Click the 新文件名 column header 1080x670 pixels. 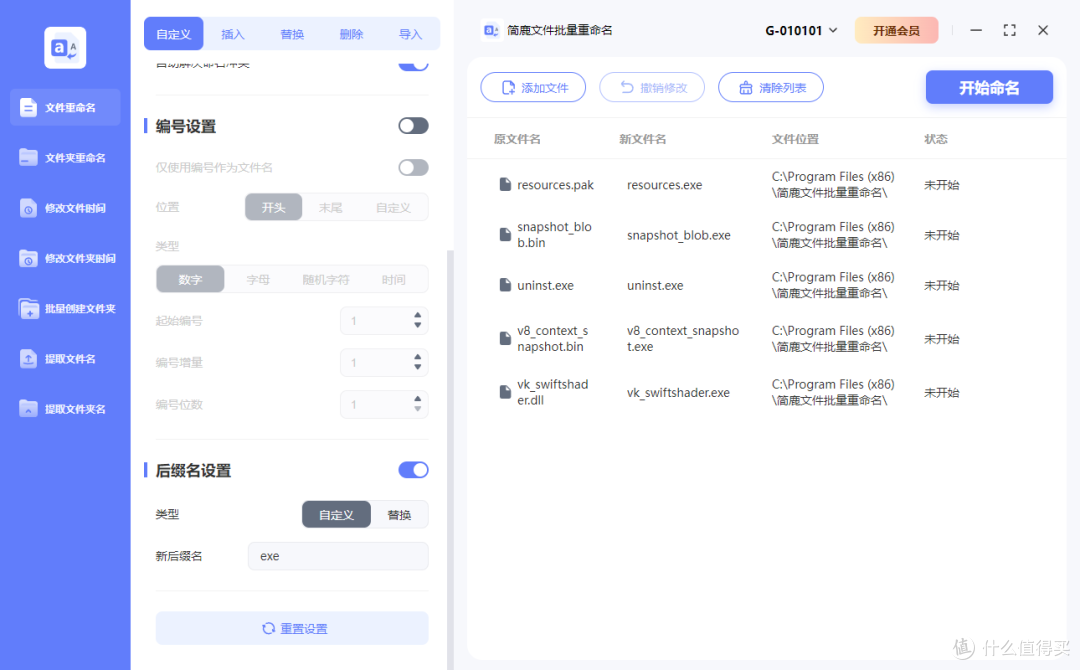point(643,139)
